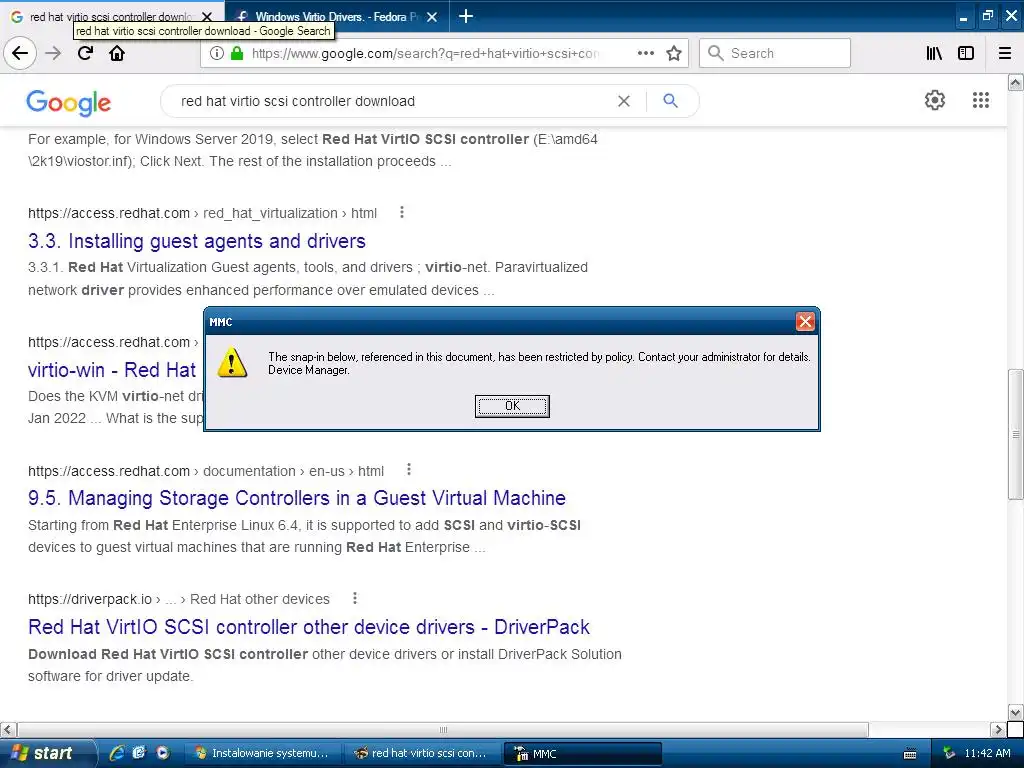The image size is (1024, 768).
Task: Click the Firefox address bar URL
Action: tap(424, 54)
